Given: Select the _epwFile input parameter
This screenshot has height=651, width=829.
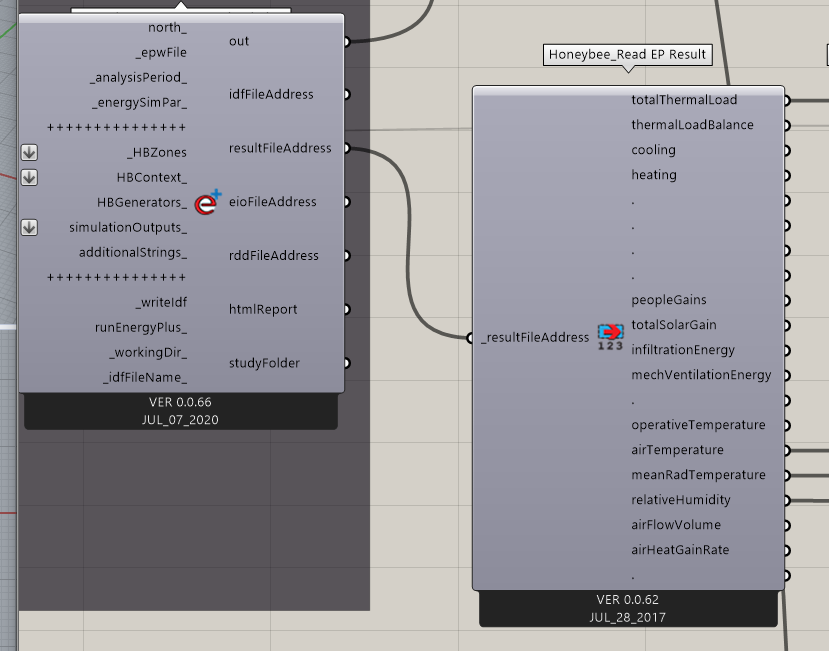Looking at the screenshot, I should click(160, 52).
